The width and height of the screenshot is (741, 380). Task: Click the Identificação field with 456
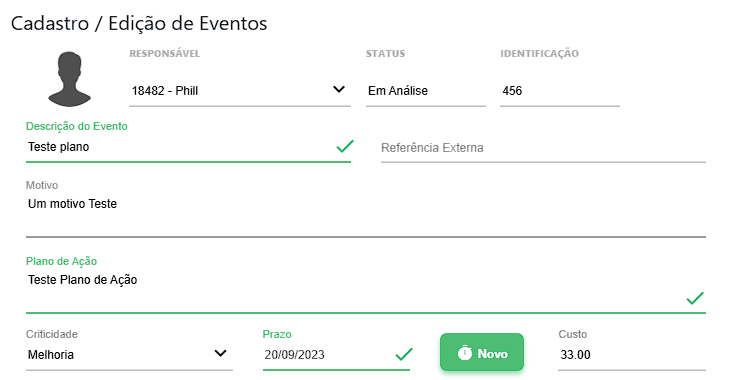[x=560, y=91]
